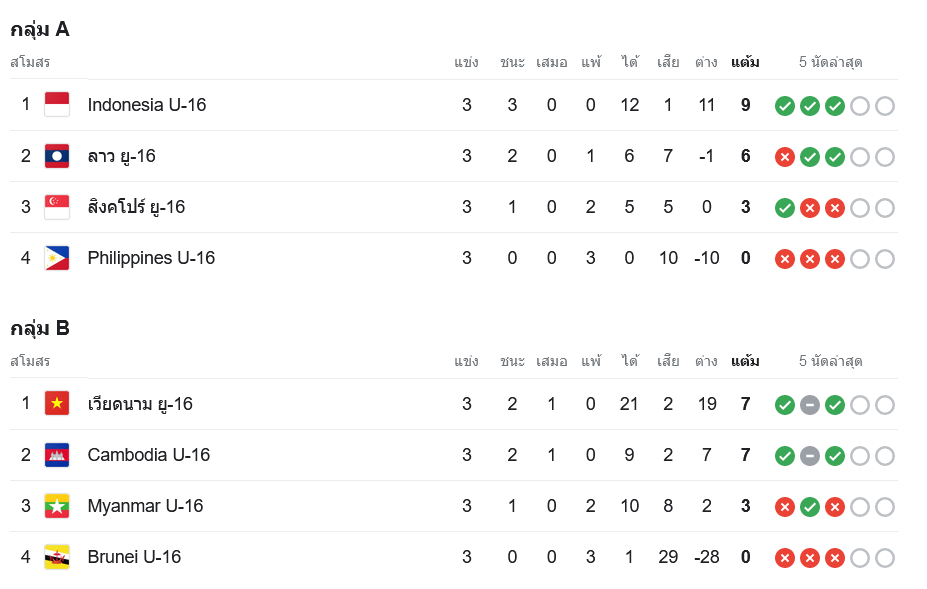This screenshot has height=589, width=927.
Task: Click the Singapore flag icon
Action: (x=57, y=207)
